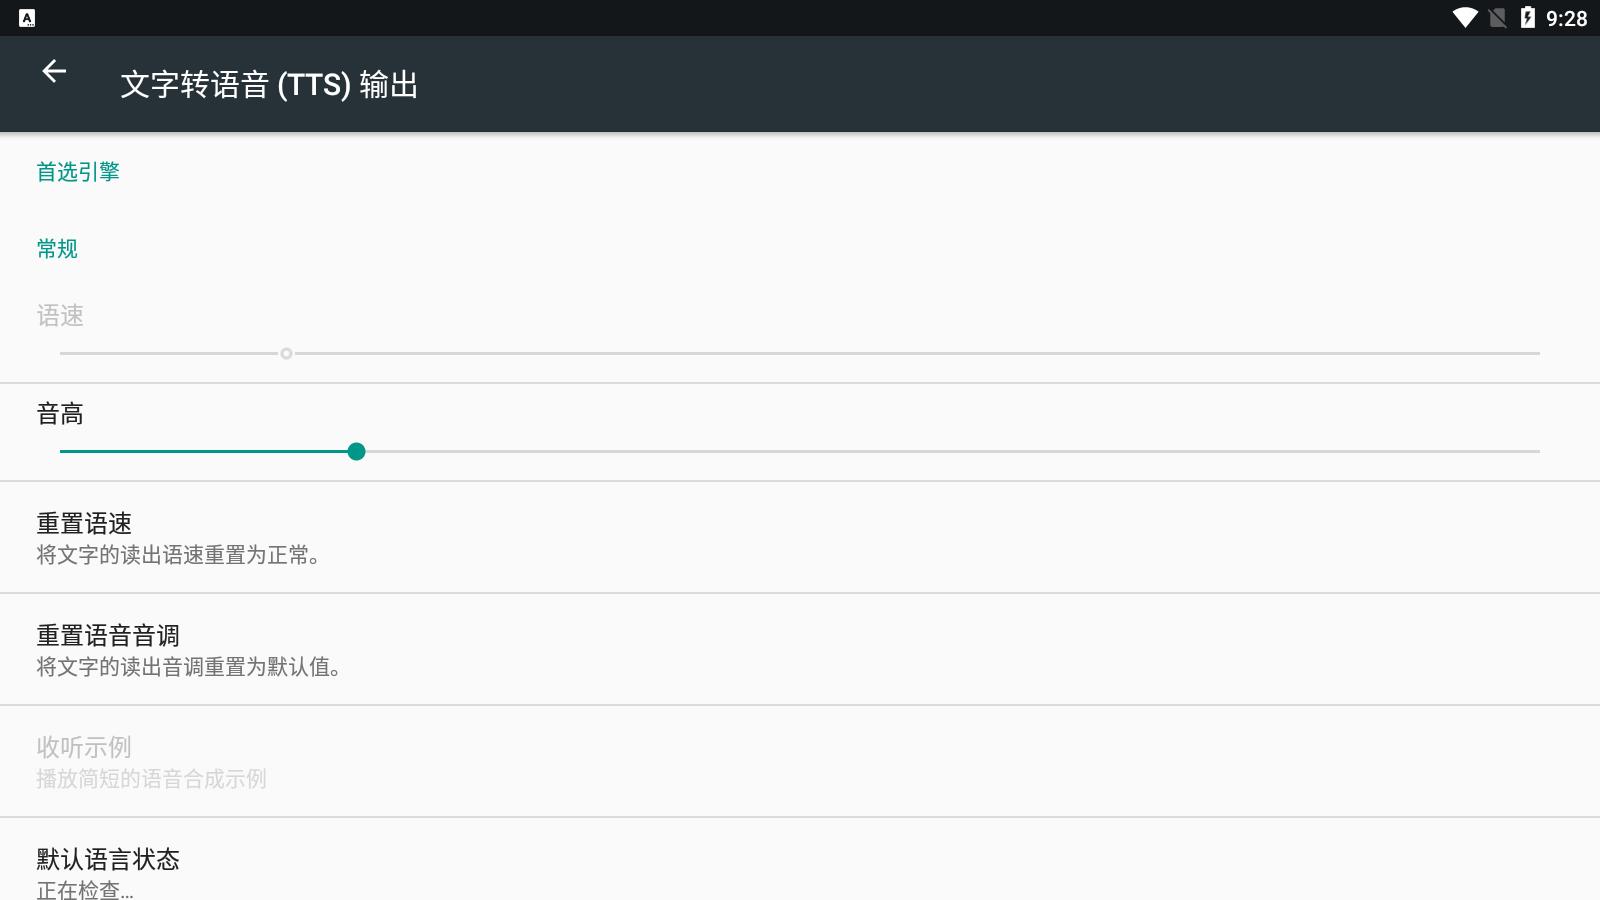Tap the back arrow in header

click(x=54, y=71)
